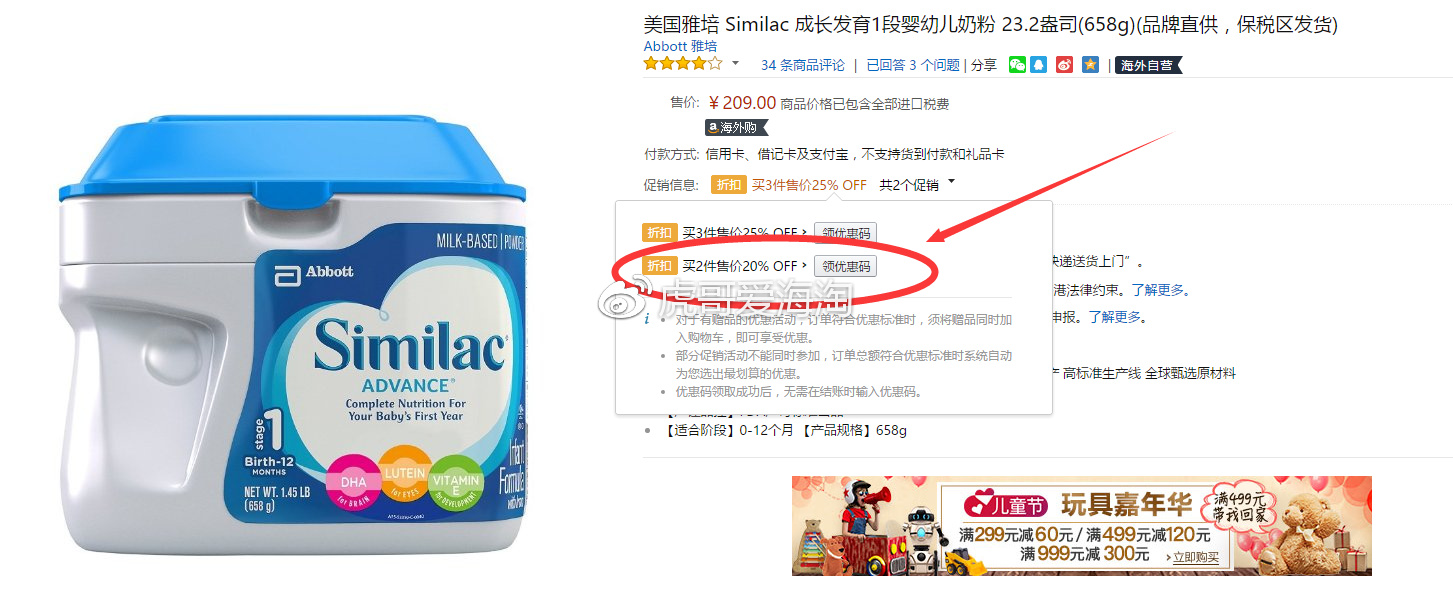This screenshot has width=1453, height=595.
Task: Open the 已回答 3 个问题 link
Action: (x=913, y=65)
